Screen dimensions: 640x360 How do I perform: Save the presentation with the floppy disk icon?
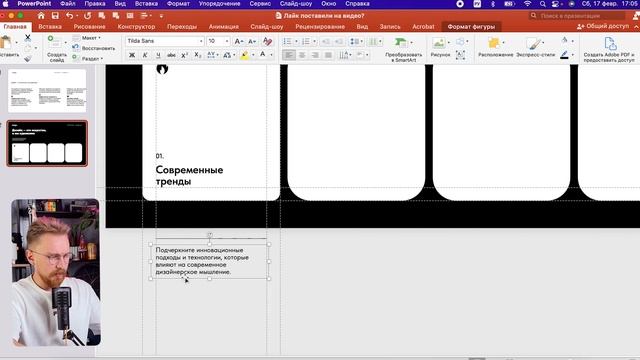[x=55, y=16]
